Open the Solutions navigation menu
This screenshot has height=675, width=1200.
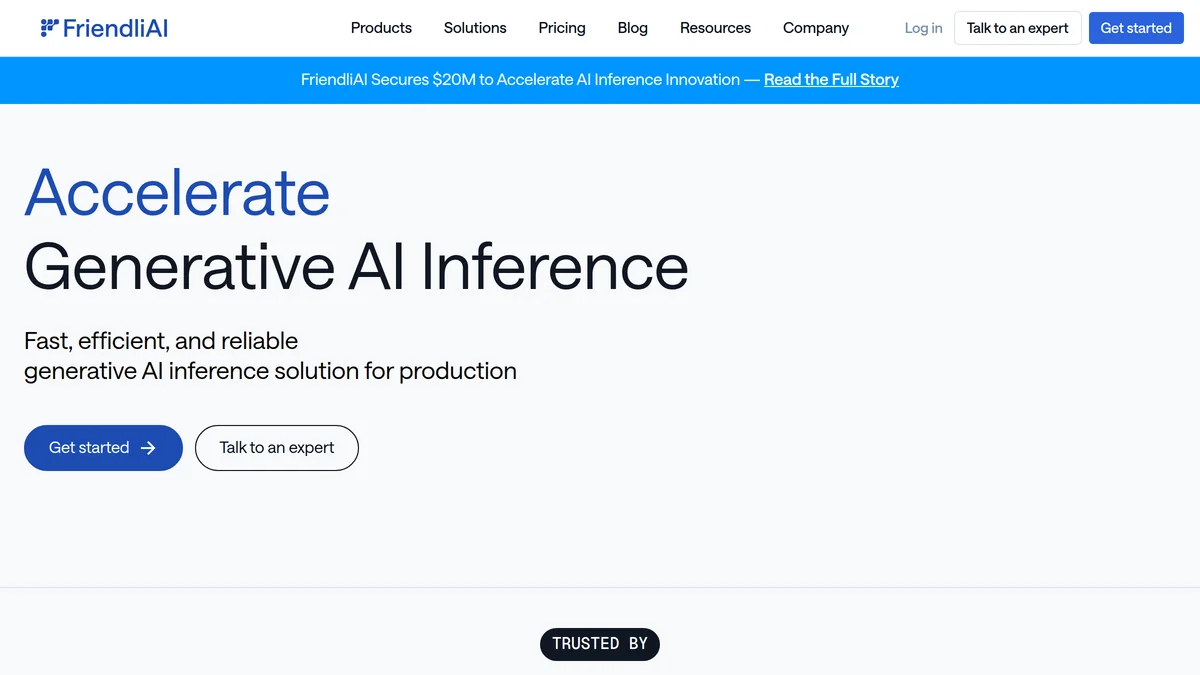click(x=475, y=28)
